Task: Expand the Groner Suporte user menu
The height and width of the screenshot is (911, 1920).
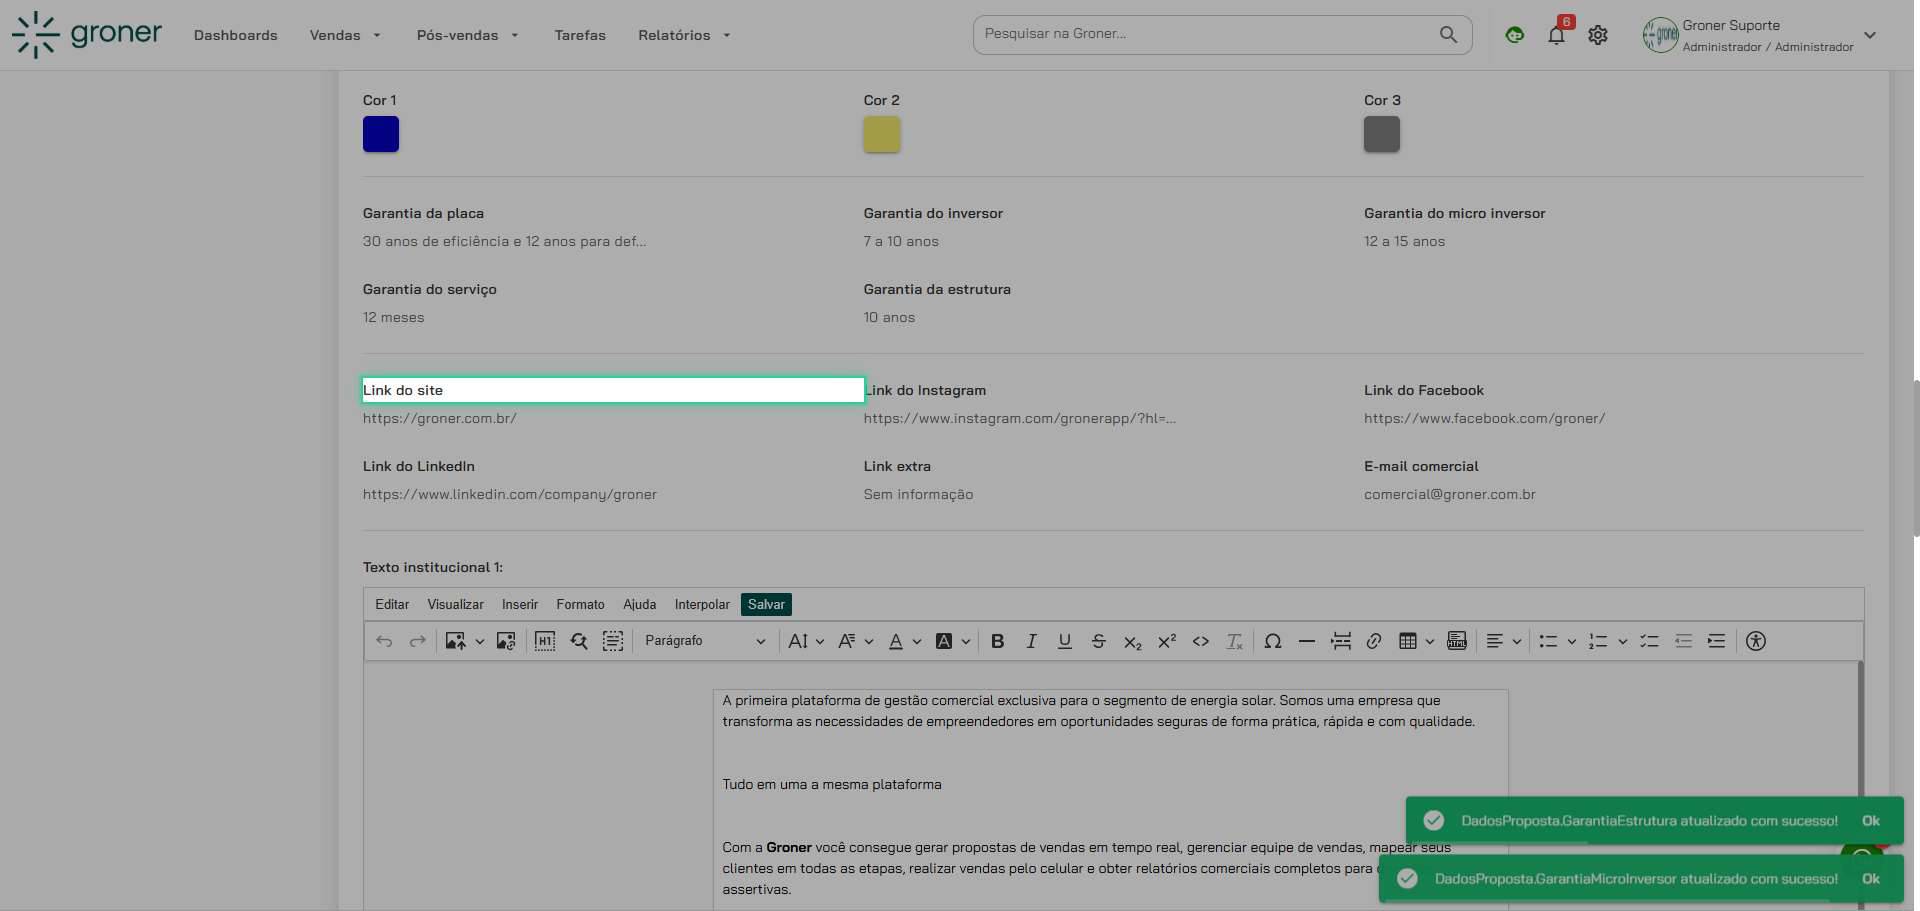Action: [1870, 35]
